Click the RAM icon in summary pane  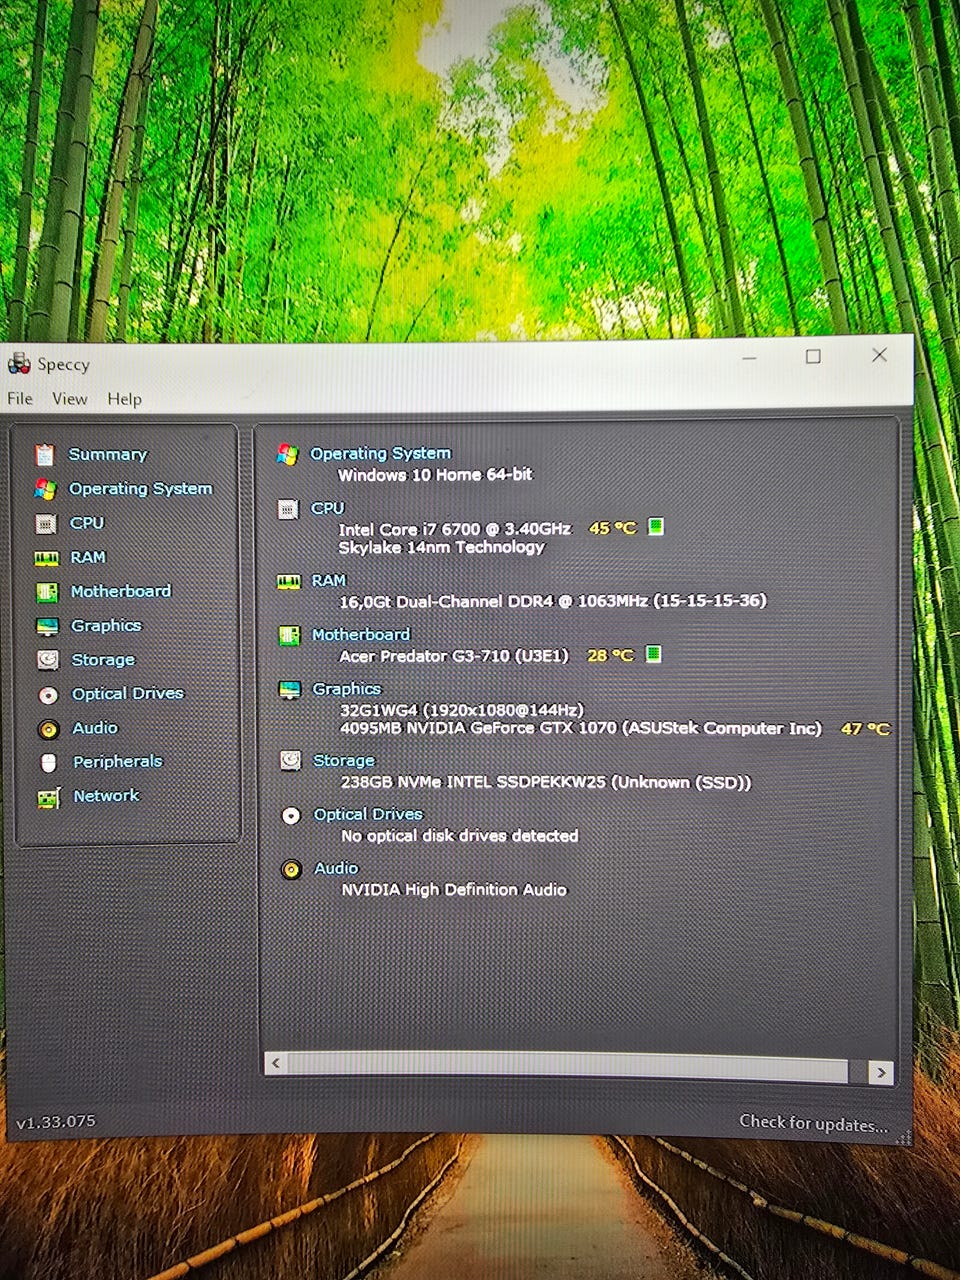(x=289, y=581)
